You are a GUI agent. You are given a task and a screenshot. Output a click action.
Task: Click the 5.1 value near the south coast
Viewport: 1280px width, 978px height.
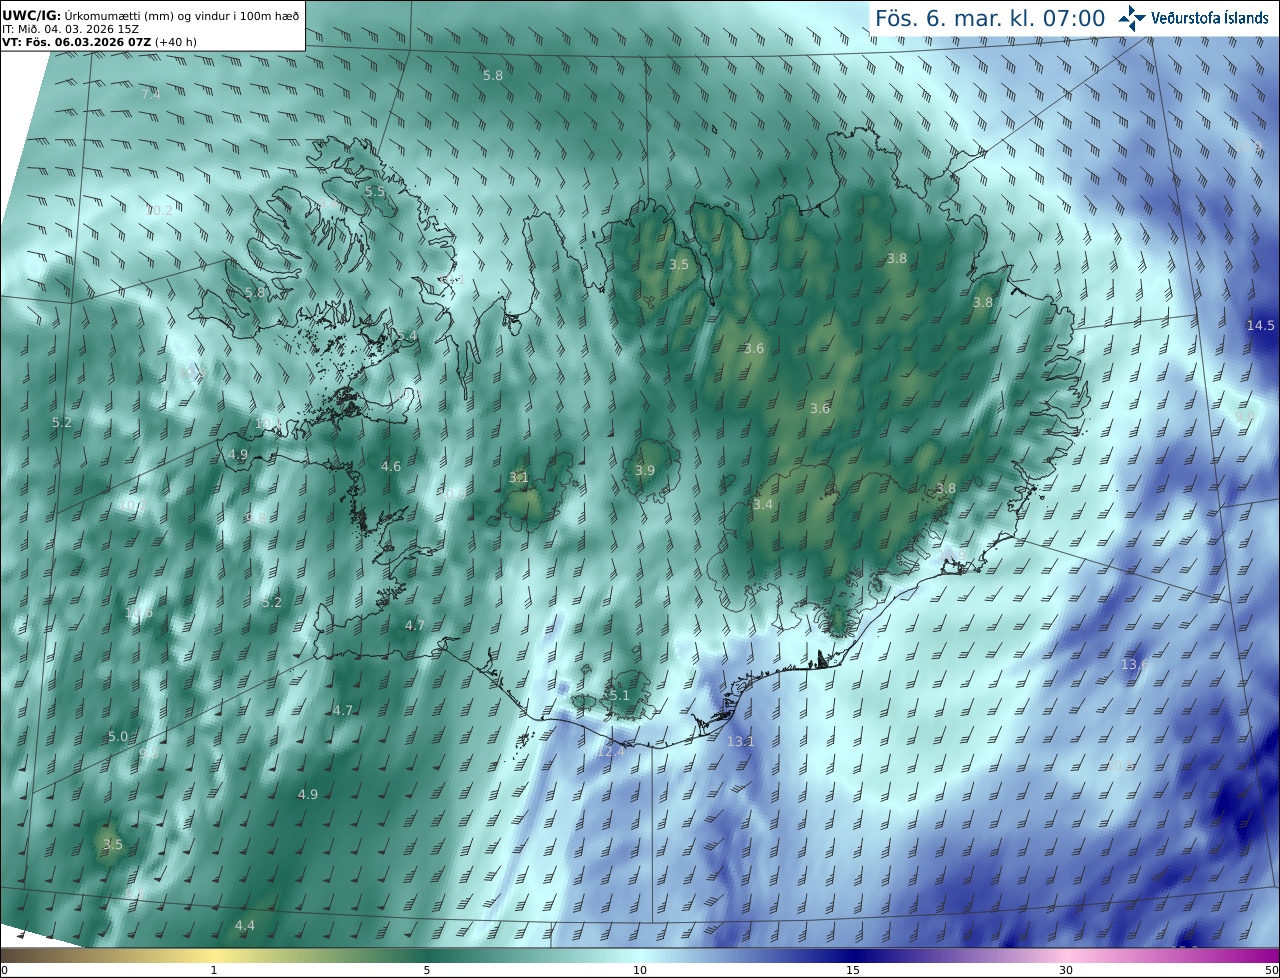[x=620, y=696]
